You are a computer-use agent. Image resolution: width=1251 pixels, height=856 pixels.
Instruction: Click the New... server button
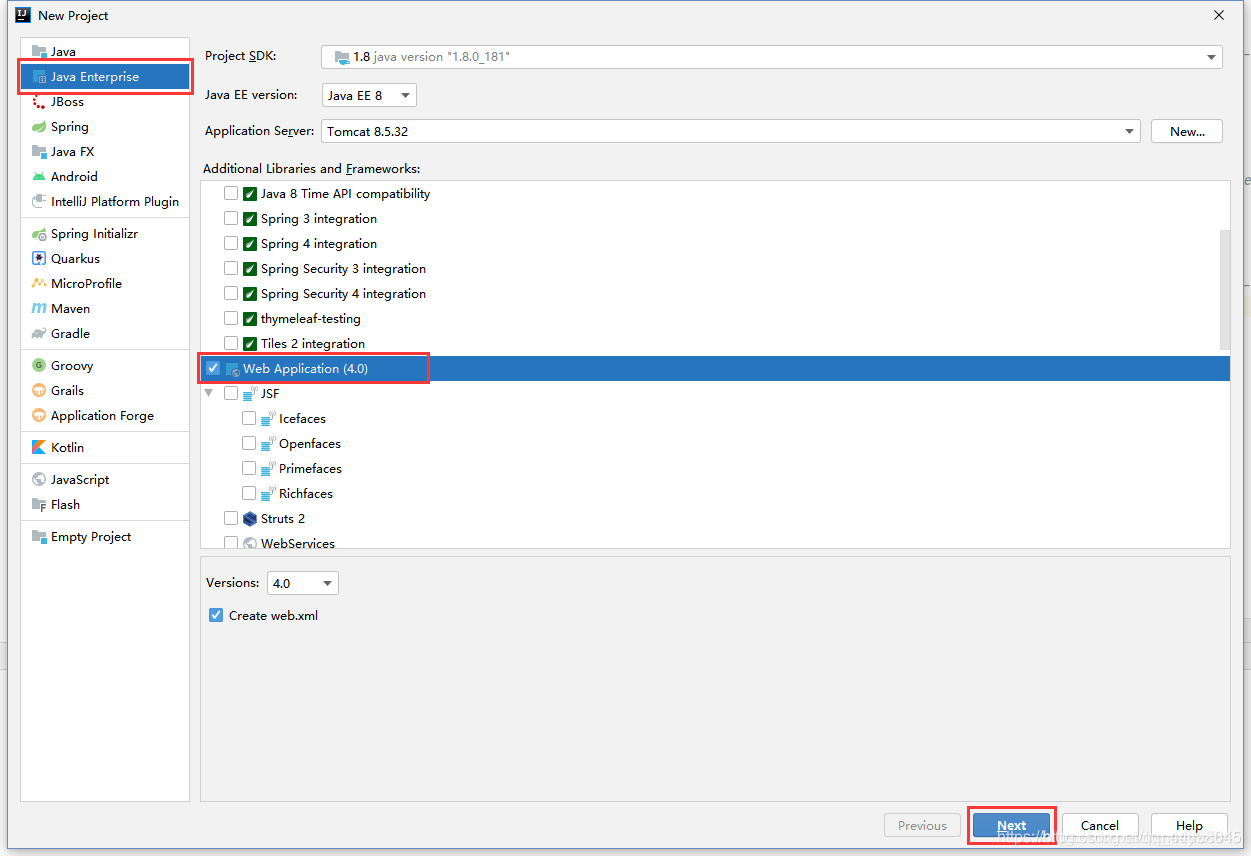pos(1187,131)
